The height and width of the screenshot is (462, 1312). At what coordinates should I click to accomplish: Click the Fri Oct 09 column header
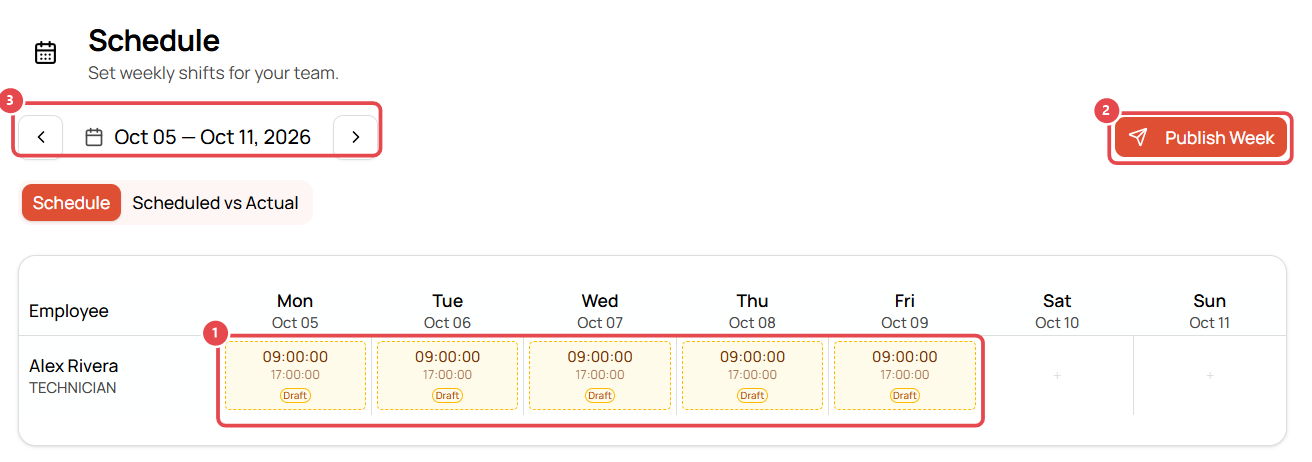coord(905,311)
